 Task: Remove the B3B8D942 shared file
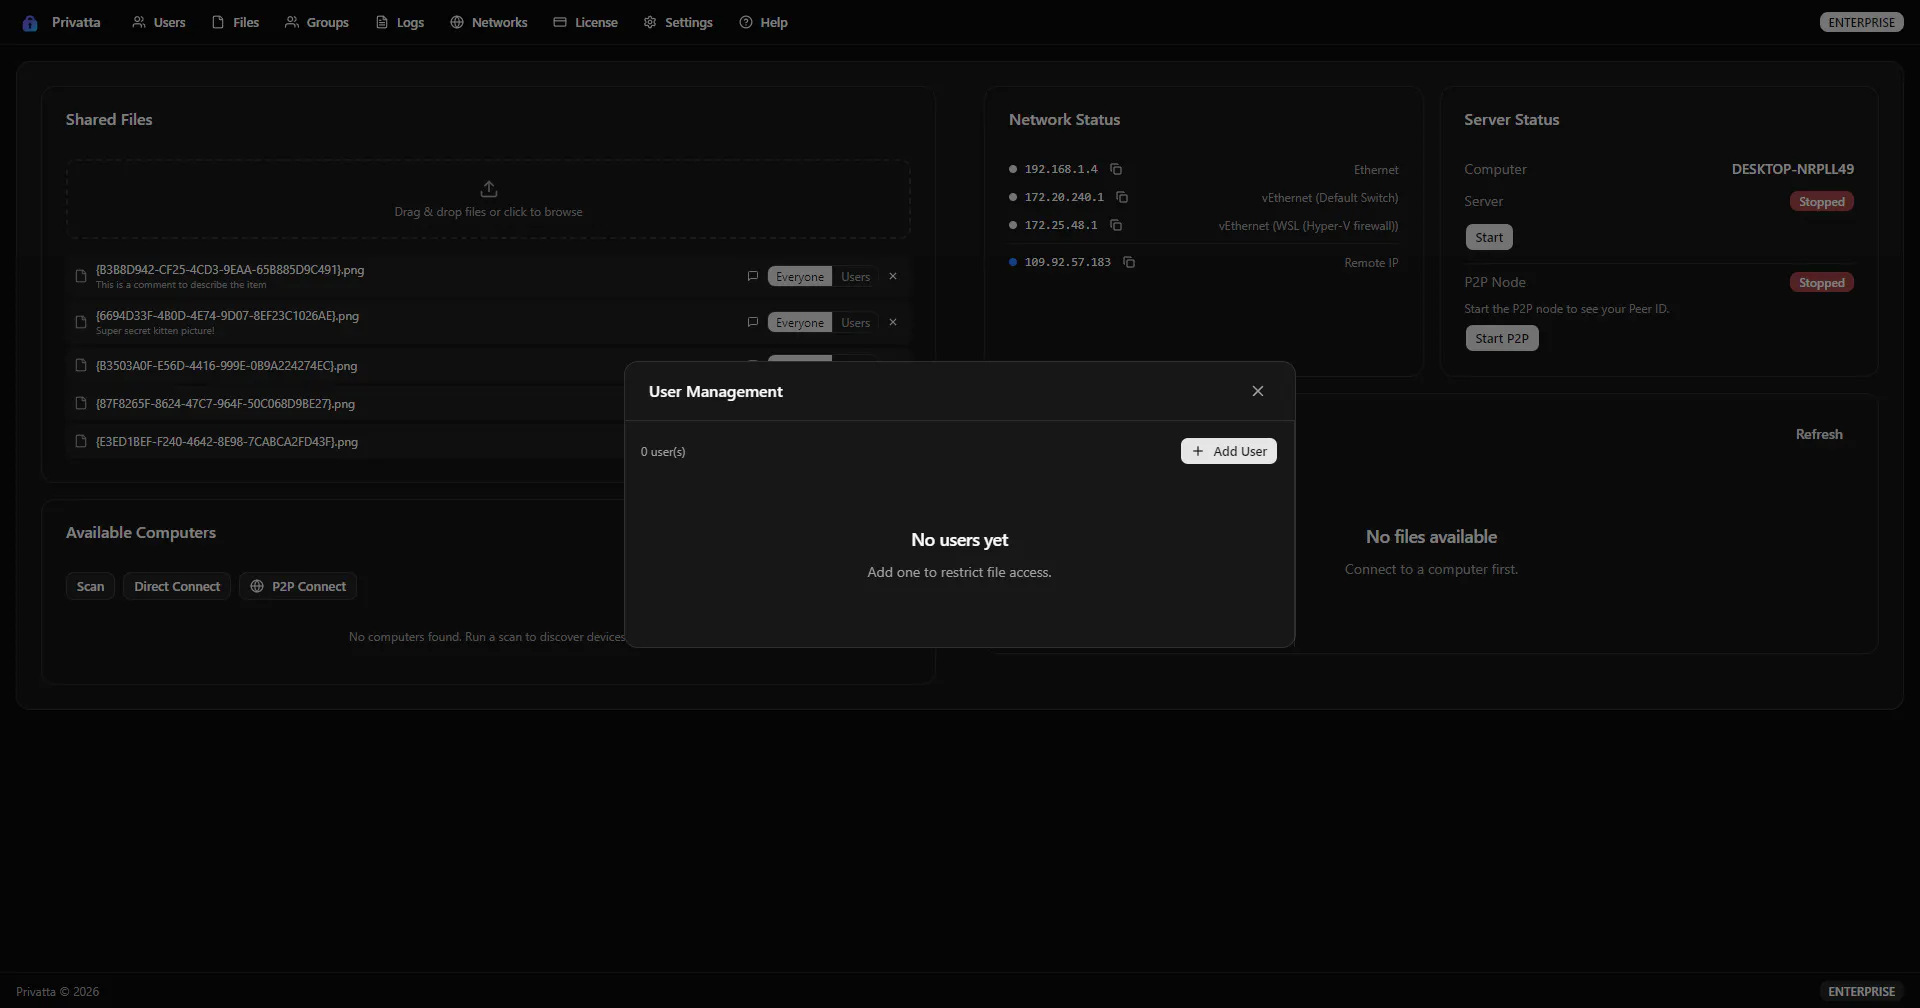pos(893,276)
